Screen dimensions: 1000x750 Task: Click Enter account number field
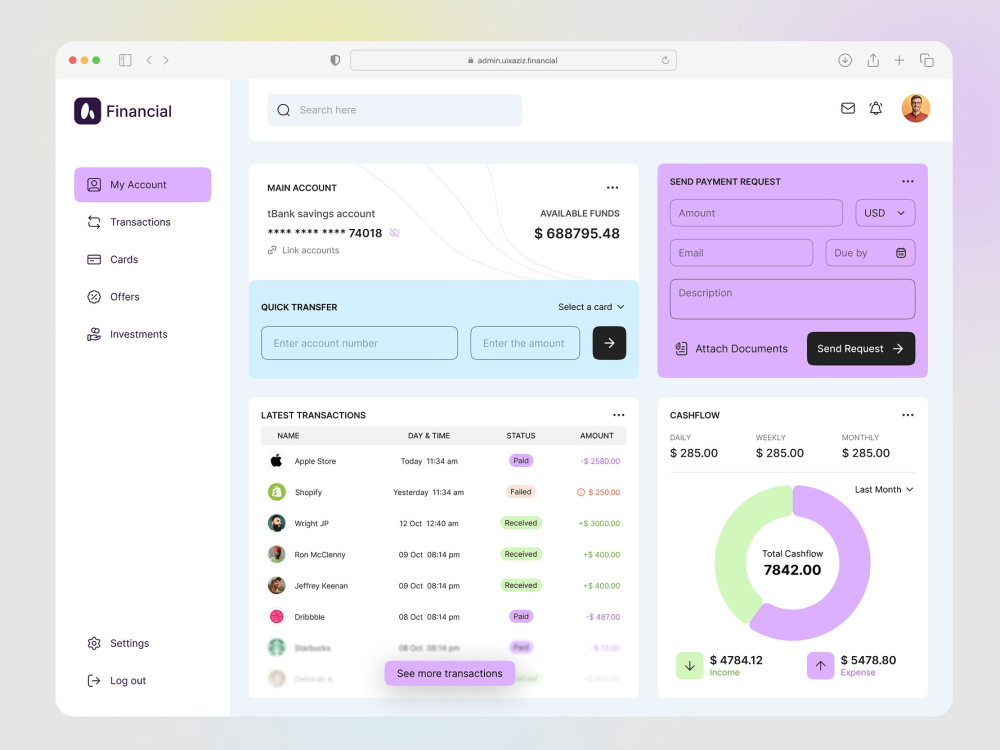[x=359, y=343]
